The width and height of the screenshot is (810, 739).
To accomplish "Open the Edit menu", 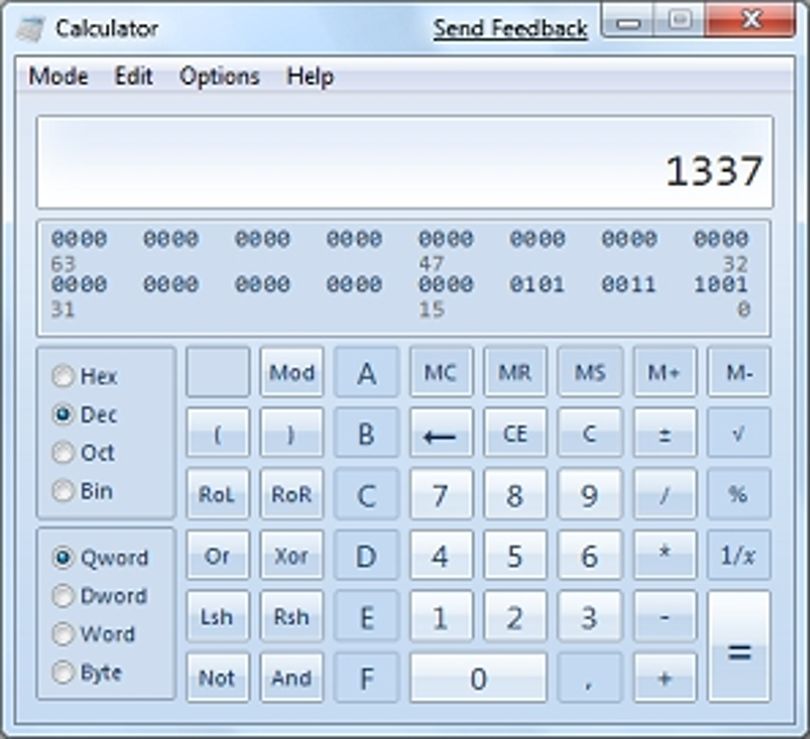I will (133, 76).
